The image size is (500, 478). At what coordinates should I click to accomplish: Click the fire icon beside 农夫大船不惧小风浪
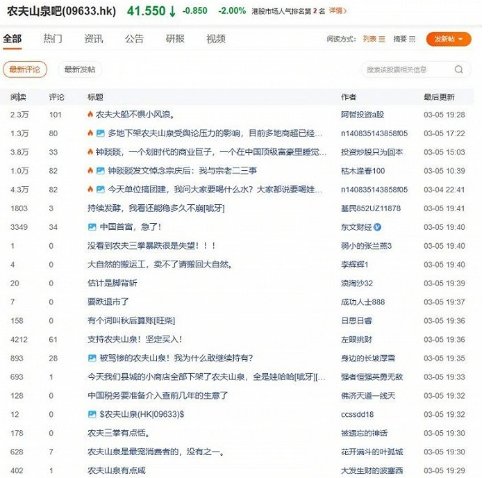[90, 114]
